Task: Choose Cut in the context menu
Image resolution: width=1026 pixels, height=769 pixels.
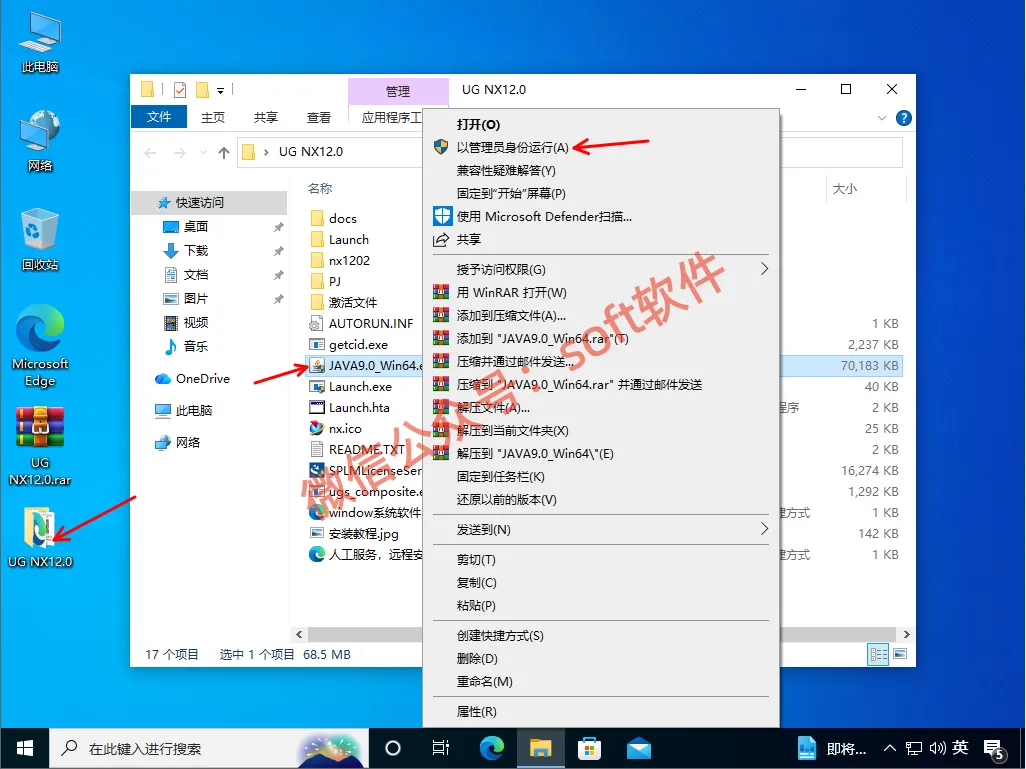Action: coord(601,560)
